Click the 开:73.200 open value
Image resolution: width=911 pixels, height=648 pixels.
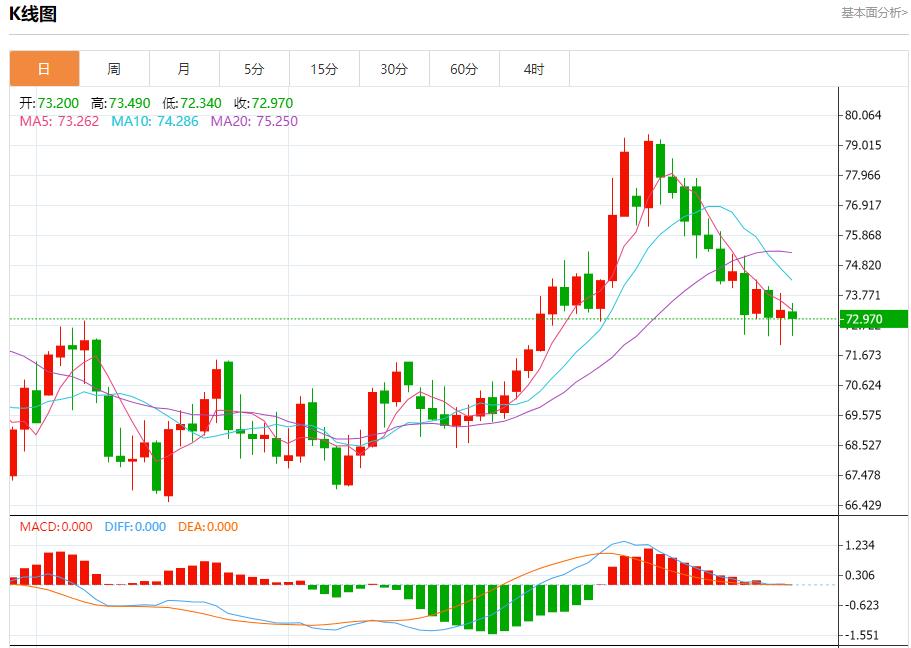click(x=49, y=103)
